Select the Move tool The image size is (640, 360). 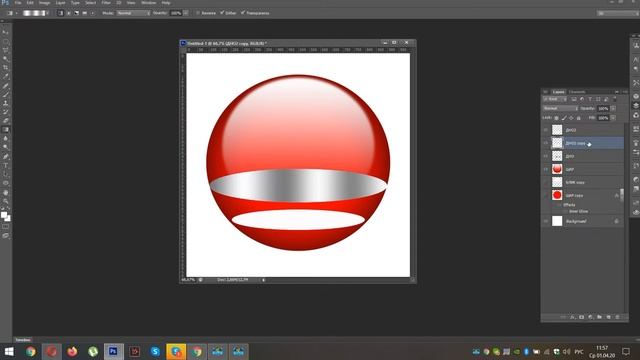coord(5,32)
